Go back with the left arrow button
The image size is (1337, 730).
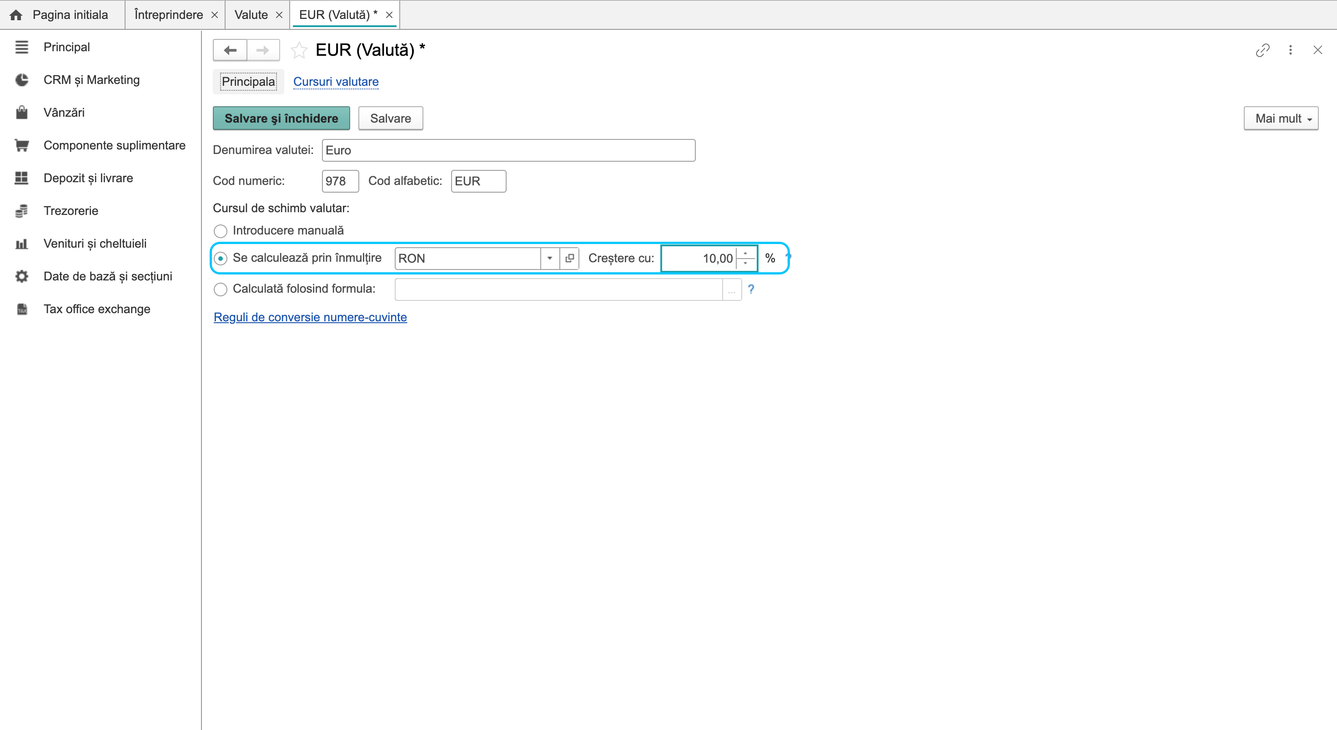[230, 50]
